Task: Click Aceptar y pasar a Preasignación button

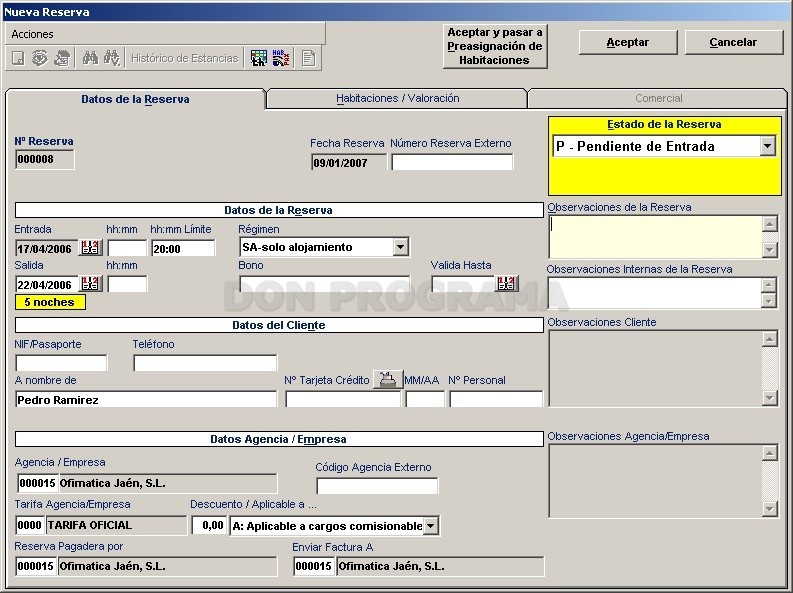Action: click(495, 46)
